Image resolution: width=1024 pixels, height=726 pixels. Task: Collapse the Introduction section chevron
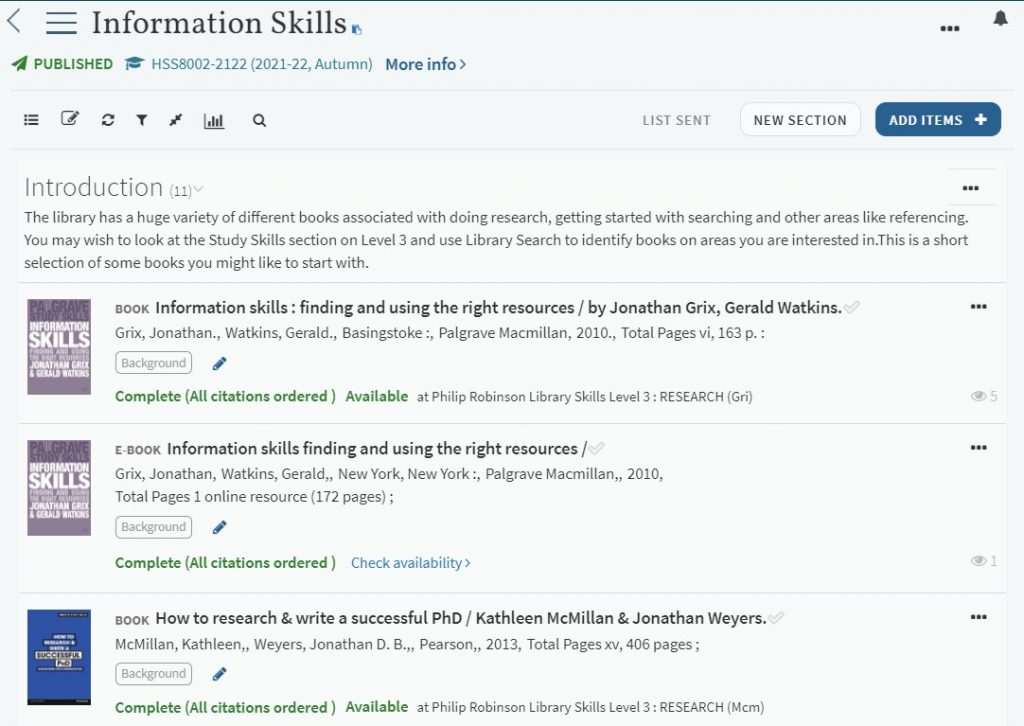198,189
